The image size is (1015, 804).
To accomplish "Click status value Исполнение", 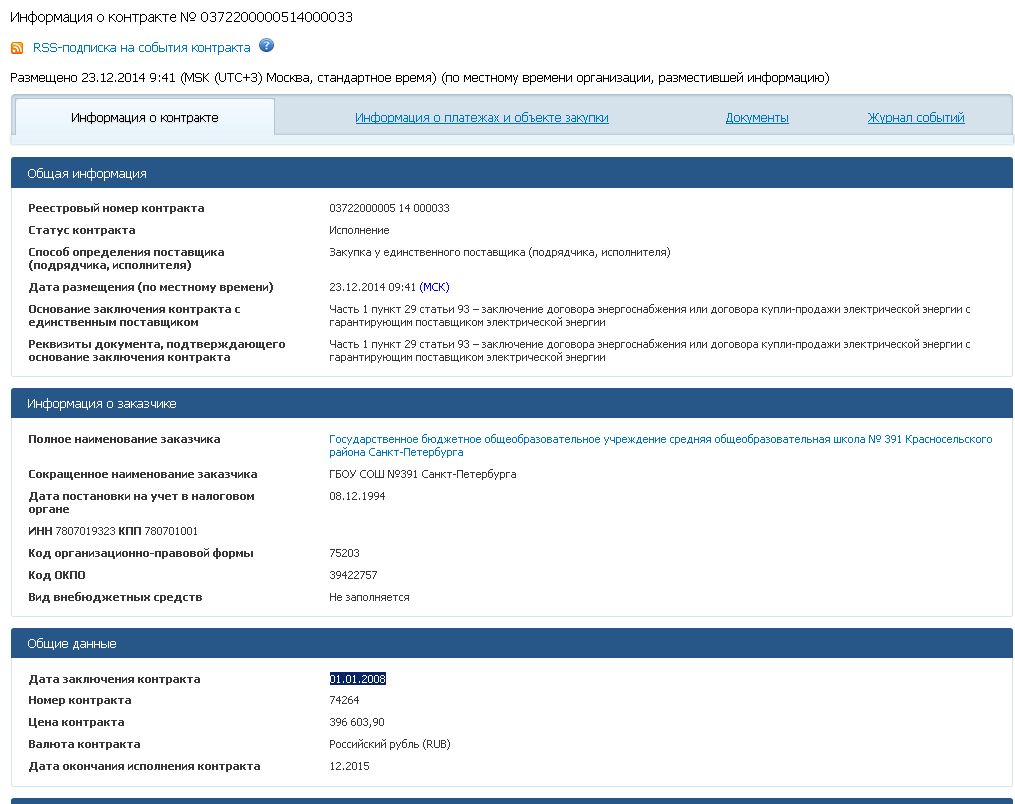I will coord(359,230).
